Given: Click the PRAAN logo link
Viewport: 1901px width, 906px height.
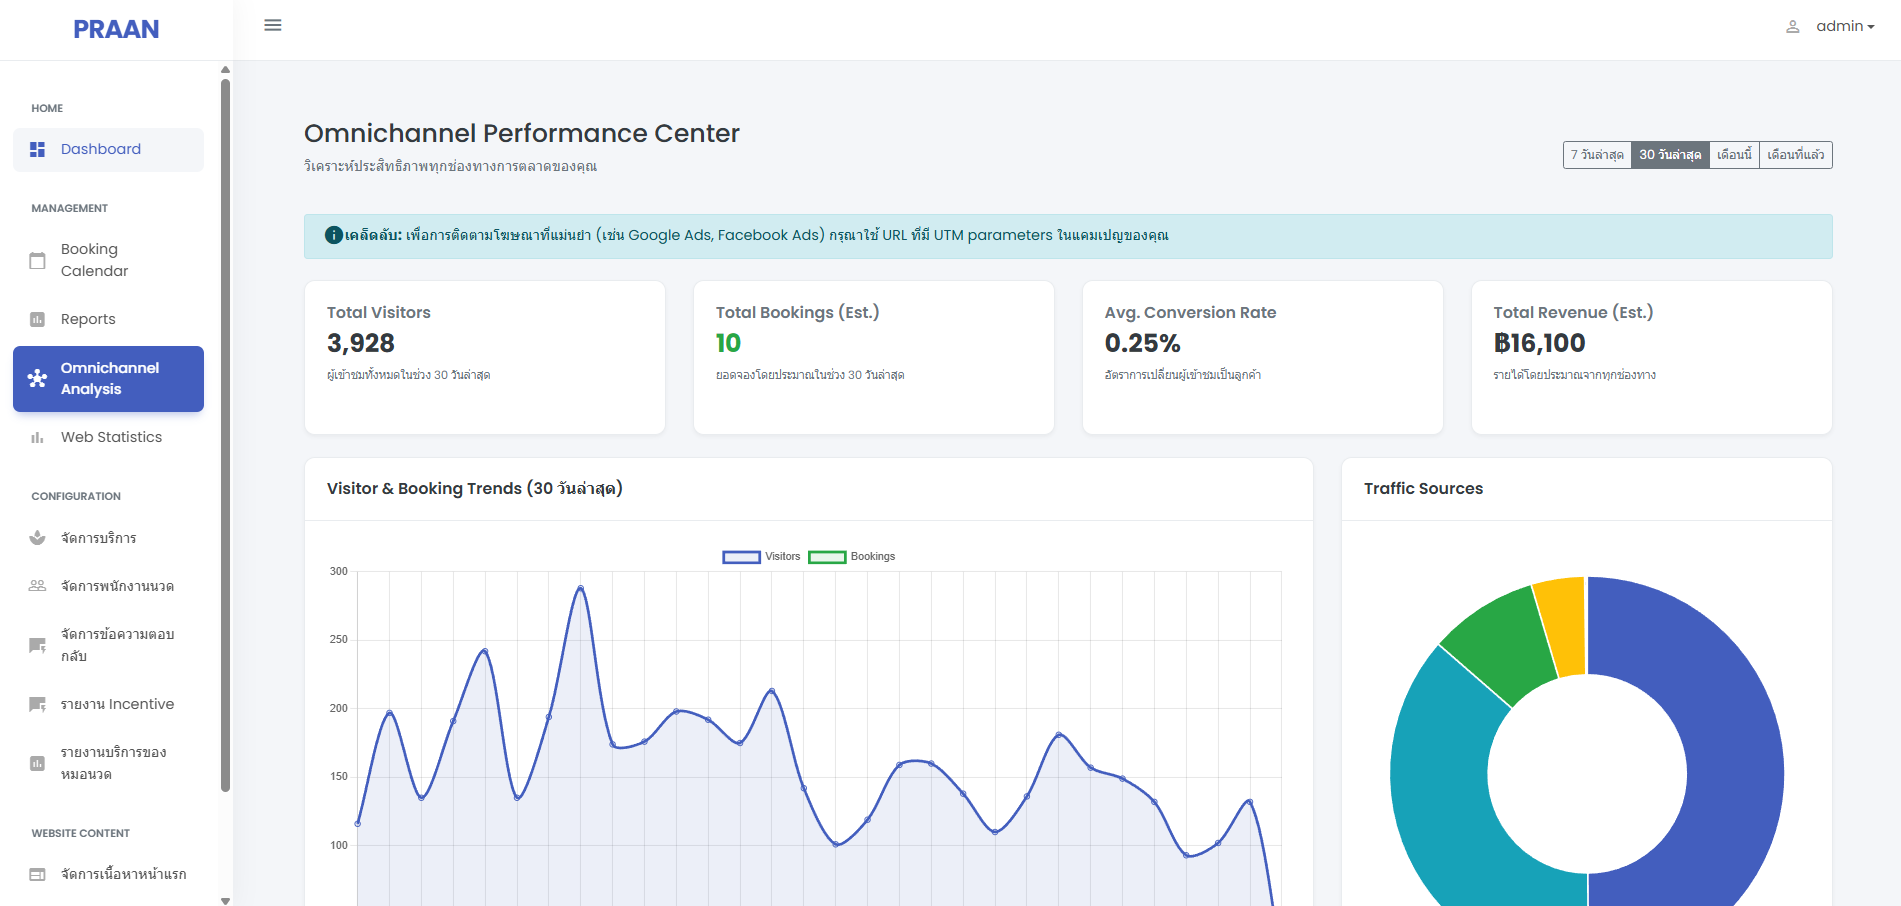Looking at the screenshot, I should (116, 29).
